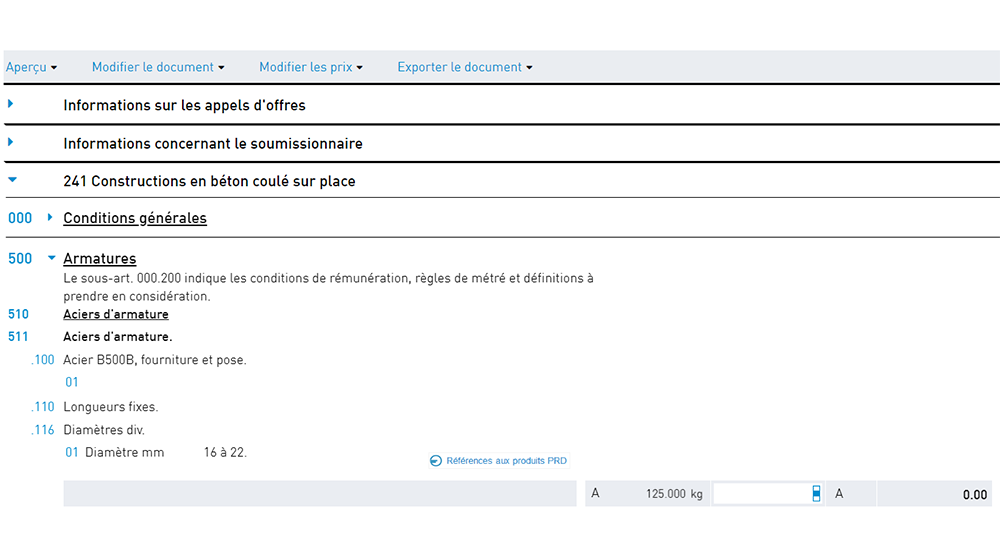Screen dimensions: 1000x558
Task: Click the blue calculator icon in price field
Action: [x=816, y=494]
